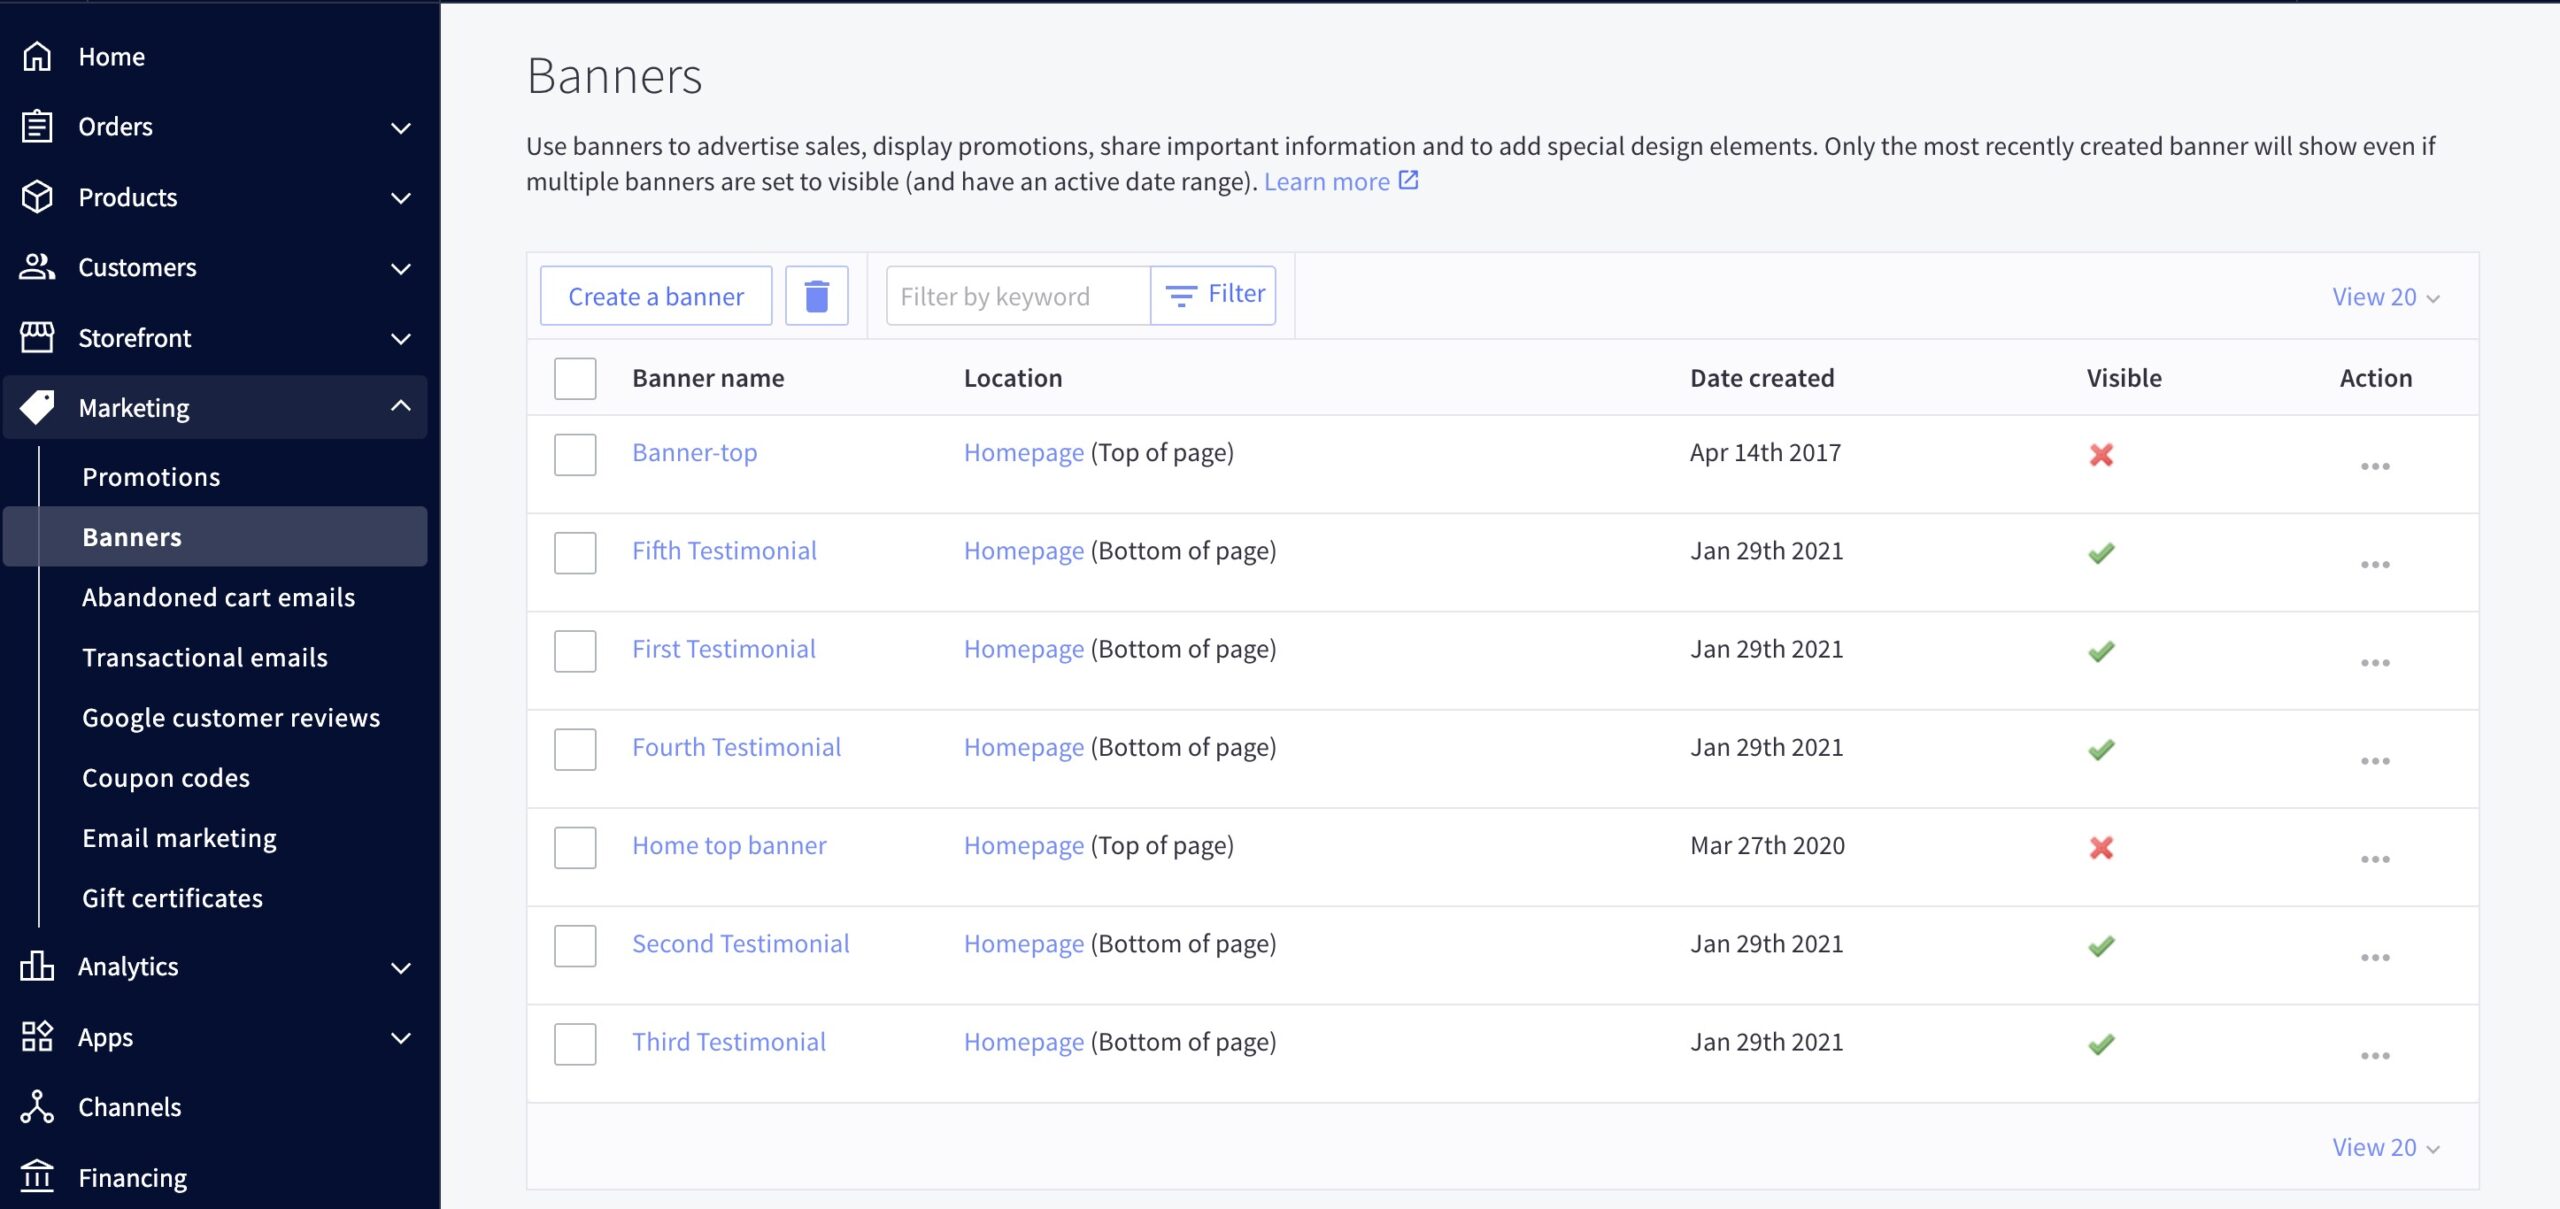Click the Channels network icon
This screenshot has width=2560, height=1209.
pyautogui.click(x=37, y=1107)
